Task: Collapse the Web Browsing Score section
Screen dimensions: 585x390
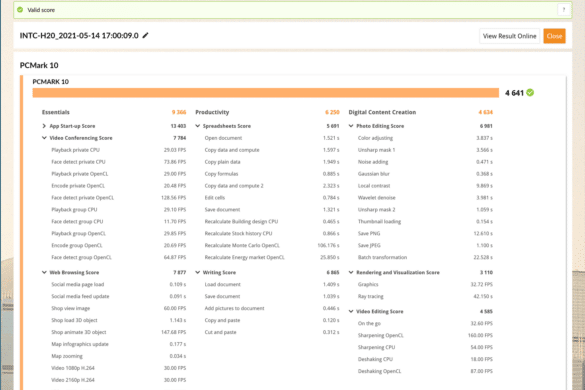Action: coord(44,272)
